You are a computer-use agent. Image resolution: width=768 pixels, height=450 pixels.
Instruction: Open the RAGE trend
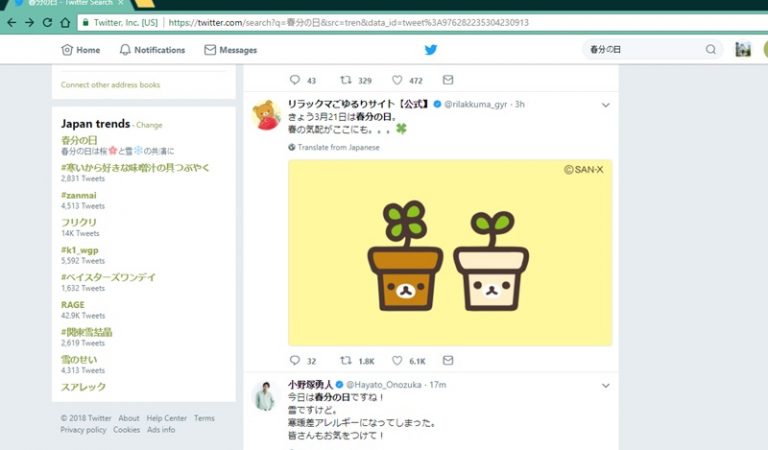click(x=72, y=305)
